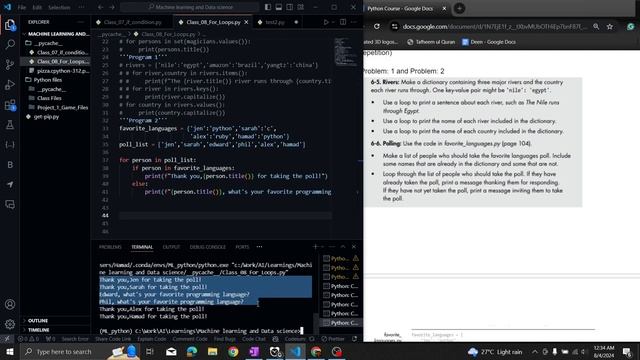
Task: Open the Edit menu
Action: coord(37,7)
